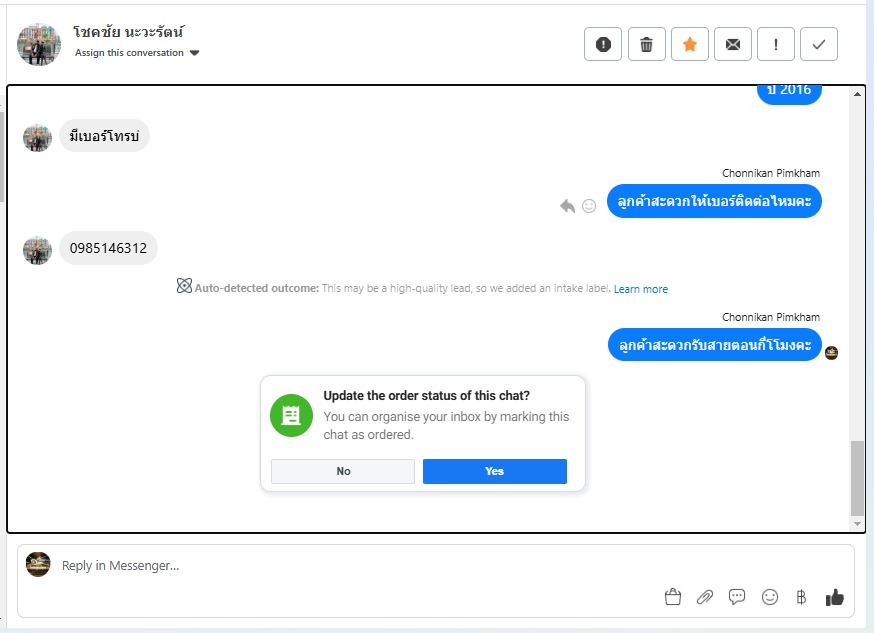Mark conversation unread with the envelope icon
This screenshot has height=633, width=874.
pos(732,44)
